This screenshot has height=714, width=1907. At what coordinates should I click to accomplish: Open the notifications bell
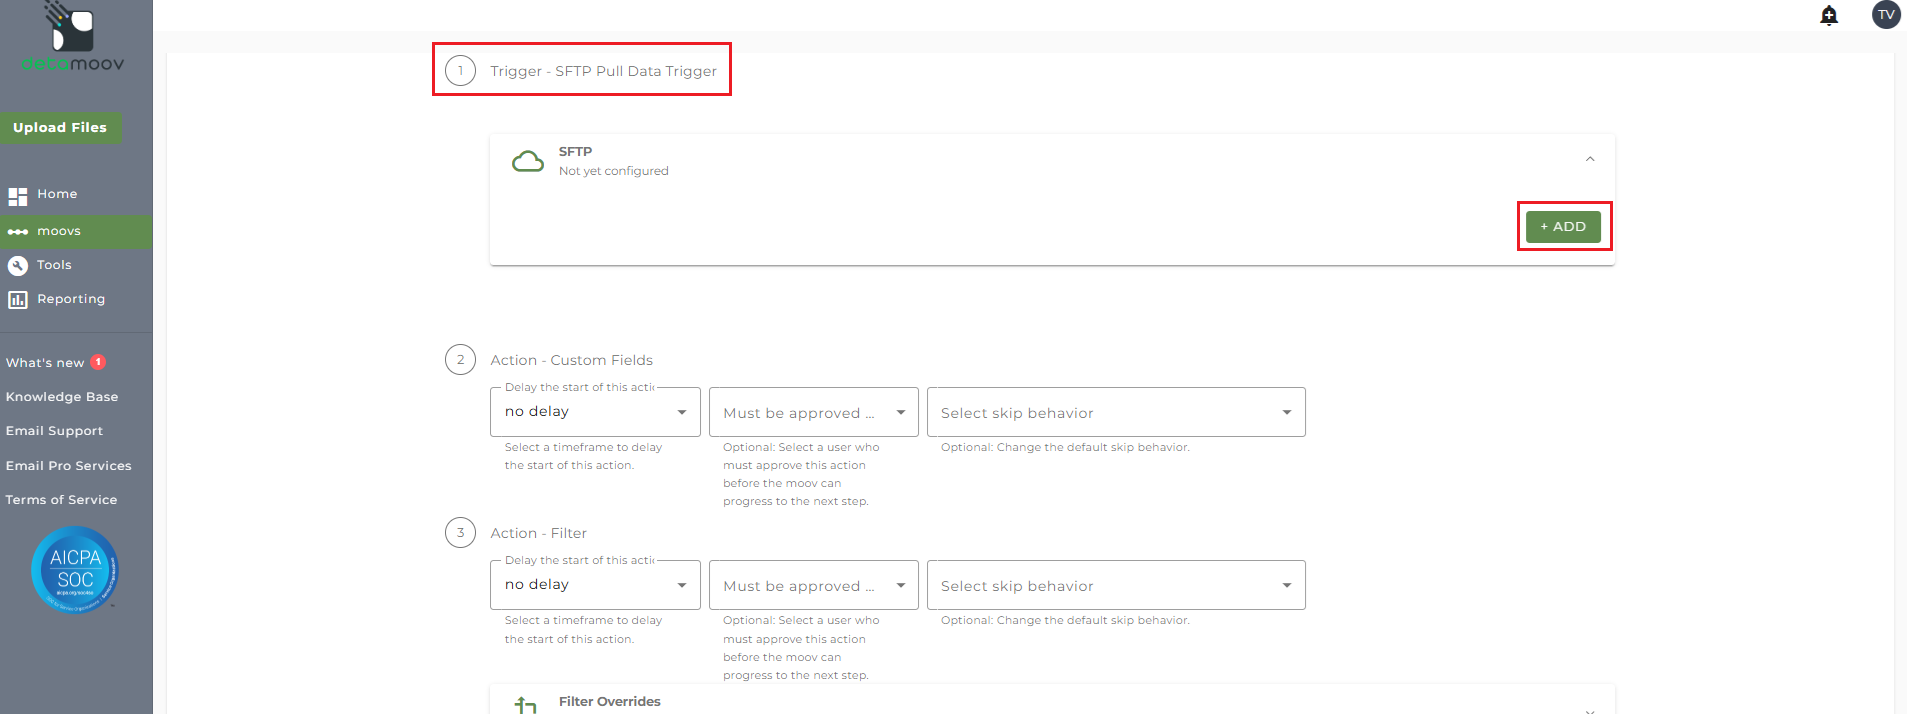click(1829, 15)
